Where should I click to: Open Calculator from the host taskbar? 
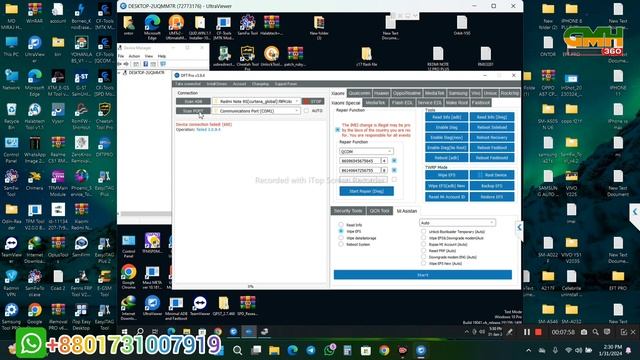tap(347, 350)
